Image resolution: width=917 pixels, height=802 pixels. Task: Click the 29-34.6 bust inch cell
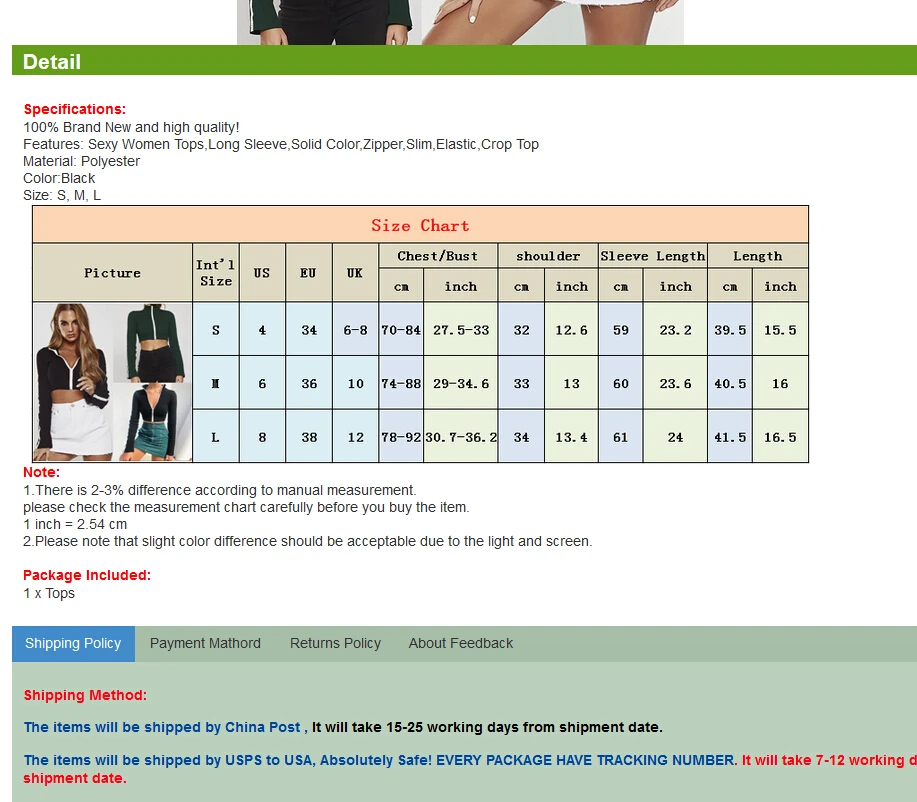[461, 384]
